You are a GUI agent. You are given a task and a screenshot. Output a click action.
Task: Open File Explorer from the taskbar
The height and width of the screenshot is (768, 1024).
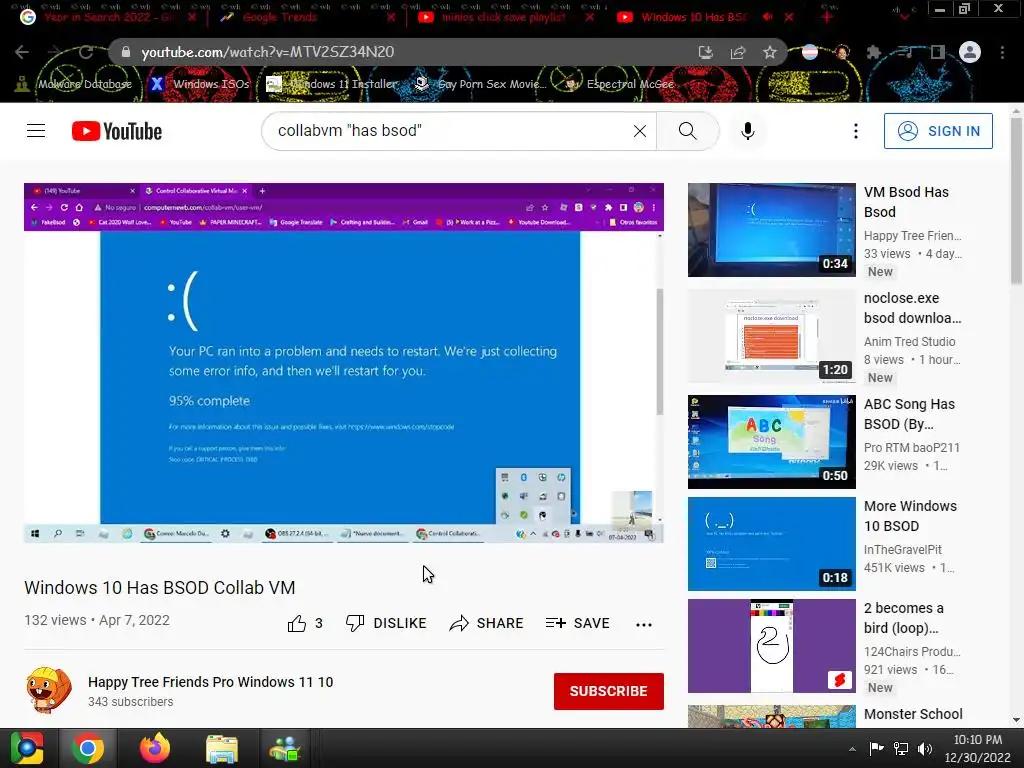(221, 748)
